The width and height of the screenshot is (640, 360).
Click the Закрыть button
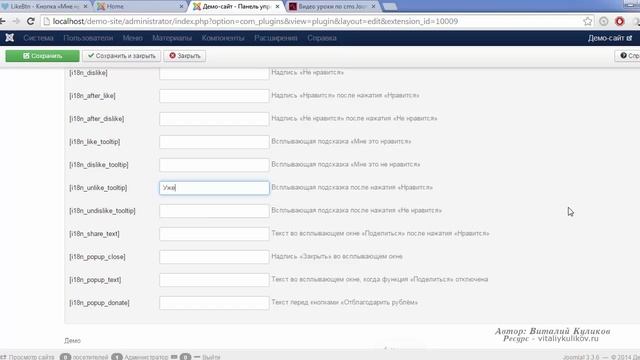185,56
